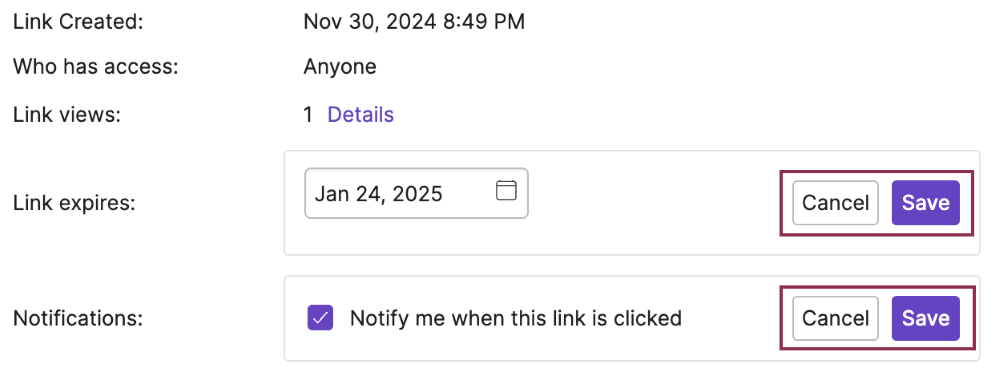Click the 'Notify me when this link is clicked' label
1000x377 pixels.
pyautogui.click(x=516, y=318)
